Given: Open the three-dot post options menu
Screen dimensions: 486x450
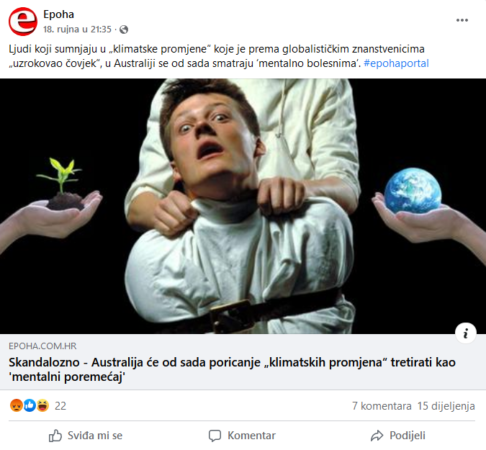Looking at the screenshot, I should [462, 20].
